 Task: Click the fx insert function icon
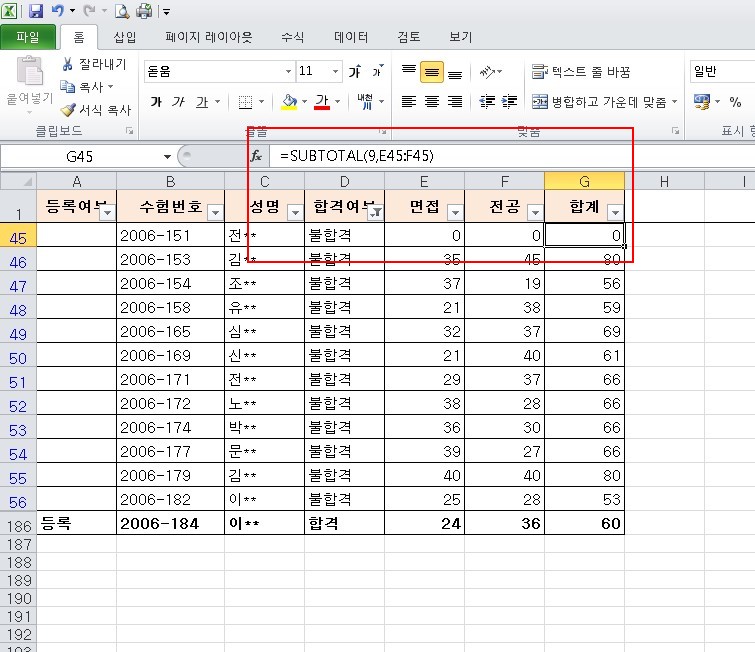[x=256, y=156]
